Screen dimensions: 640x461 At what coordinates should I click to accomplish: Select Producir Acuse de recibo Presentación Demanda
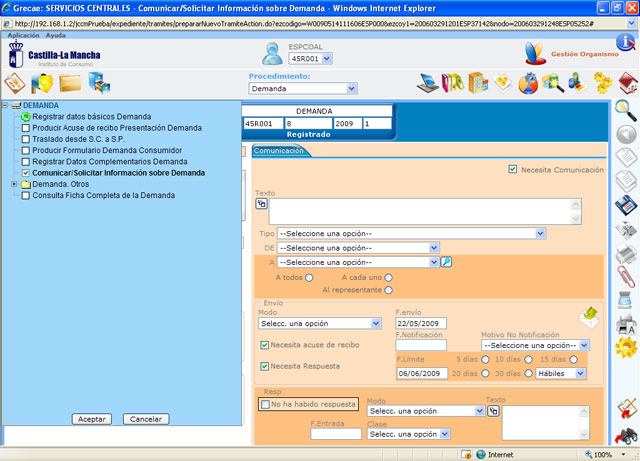click(x=117, y=128)
